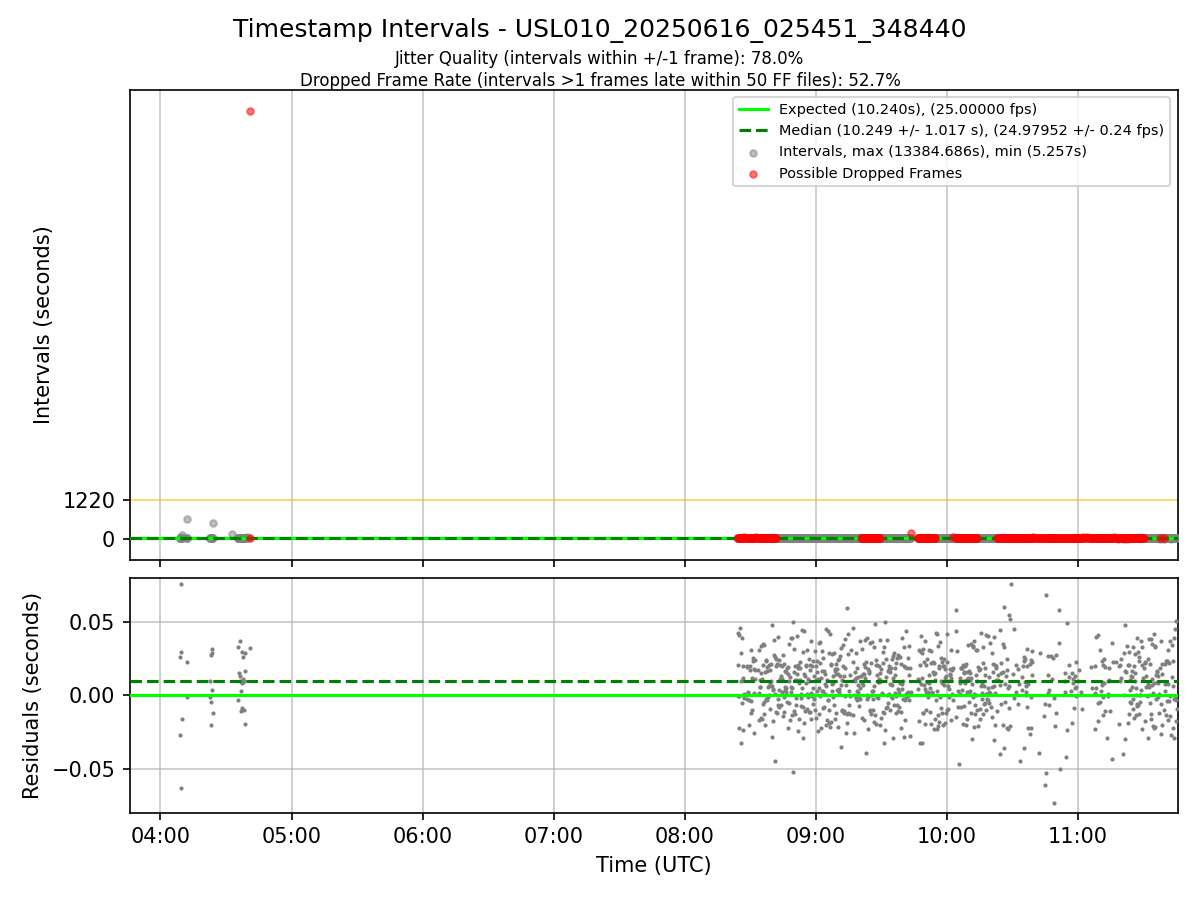The image size is (1200, 900).
Task: Click the '06:00' time axis label
Action: [422, 835]
